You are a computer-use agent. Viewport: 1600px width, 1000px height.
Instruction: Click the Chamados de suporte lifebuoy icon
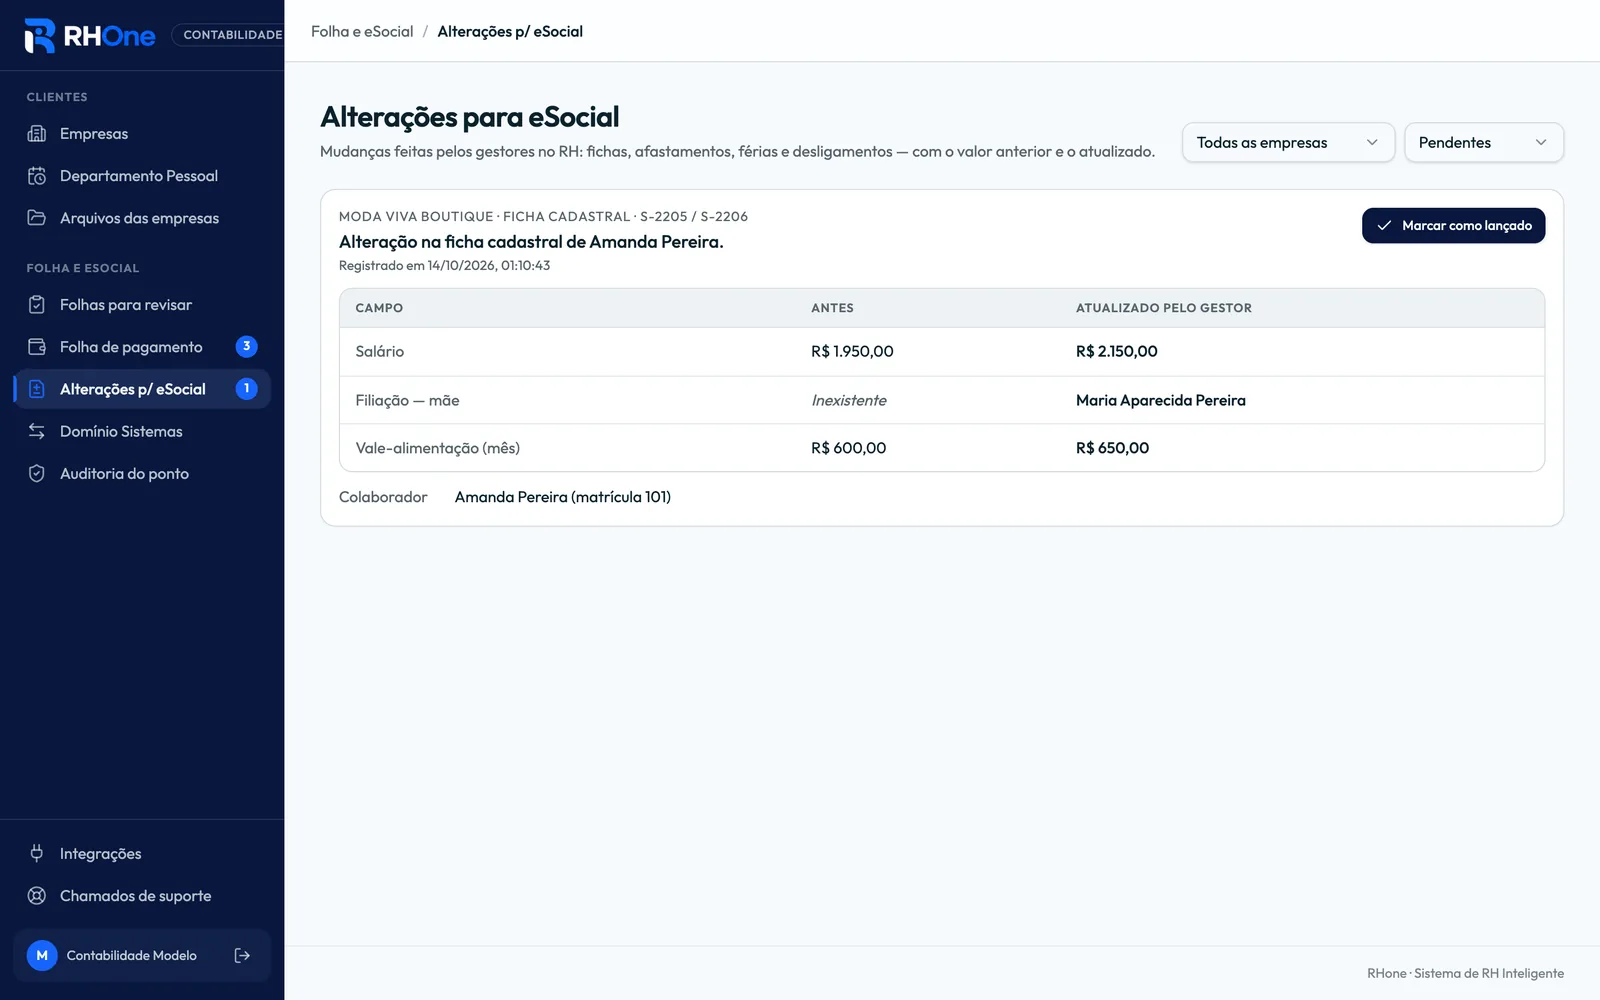(x=37, y=896)
